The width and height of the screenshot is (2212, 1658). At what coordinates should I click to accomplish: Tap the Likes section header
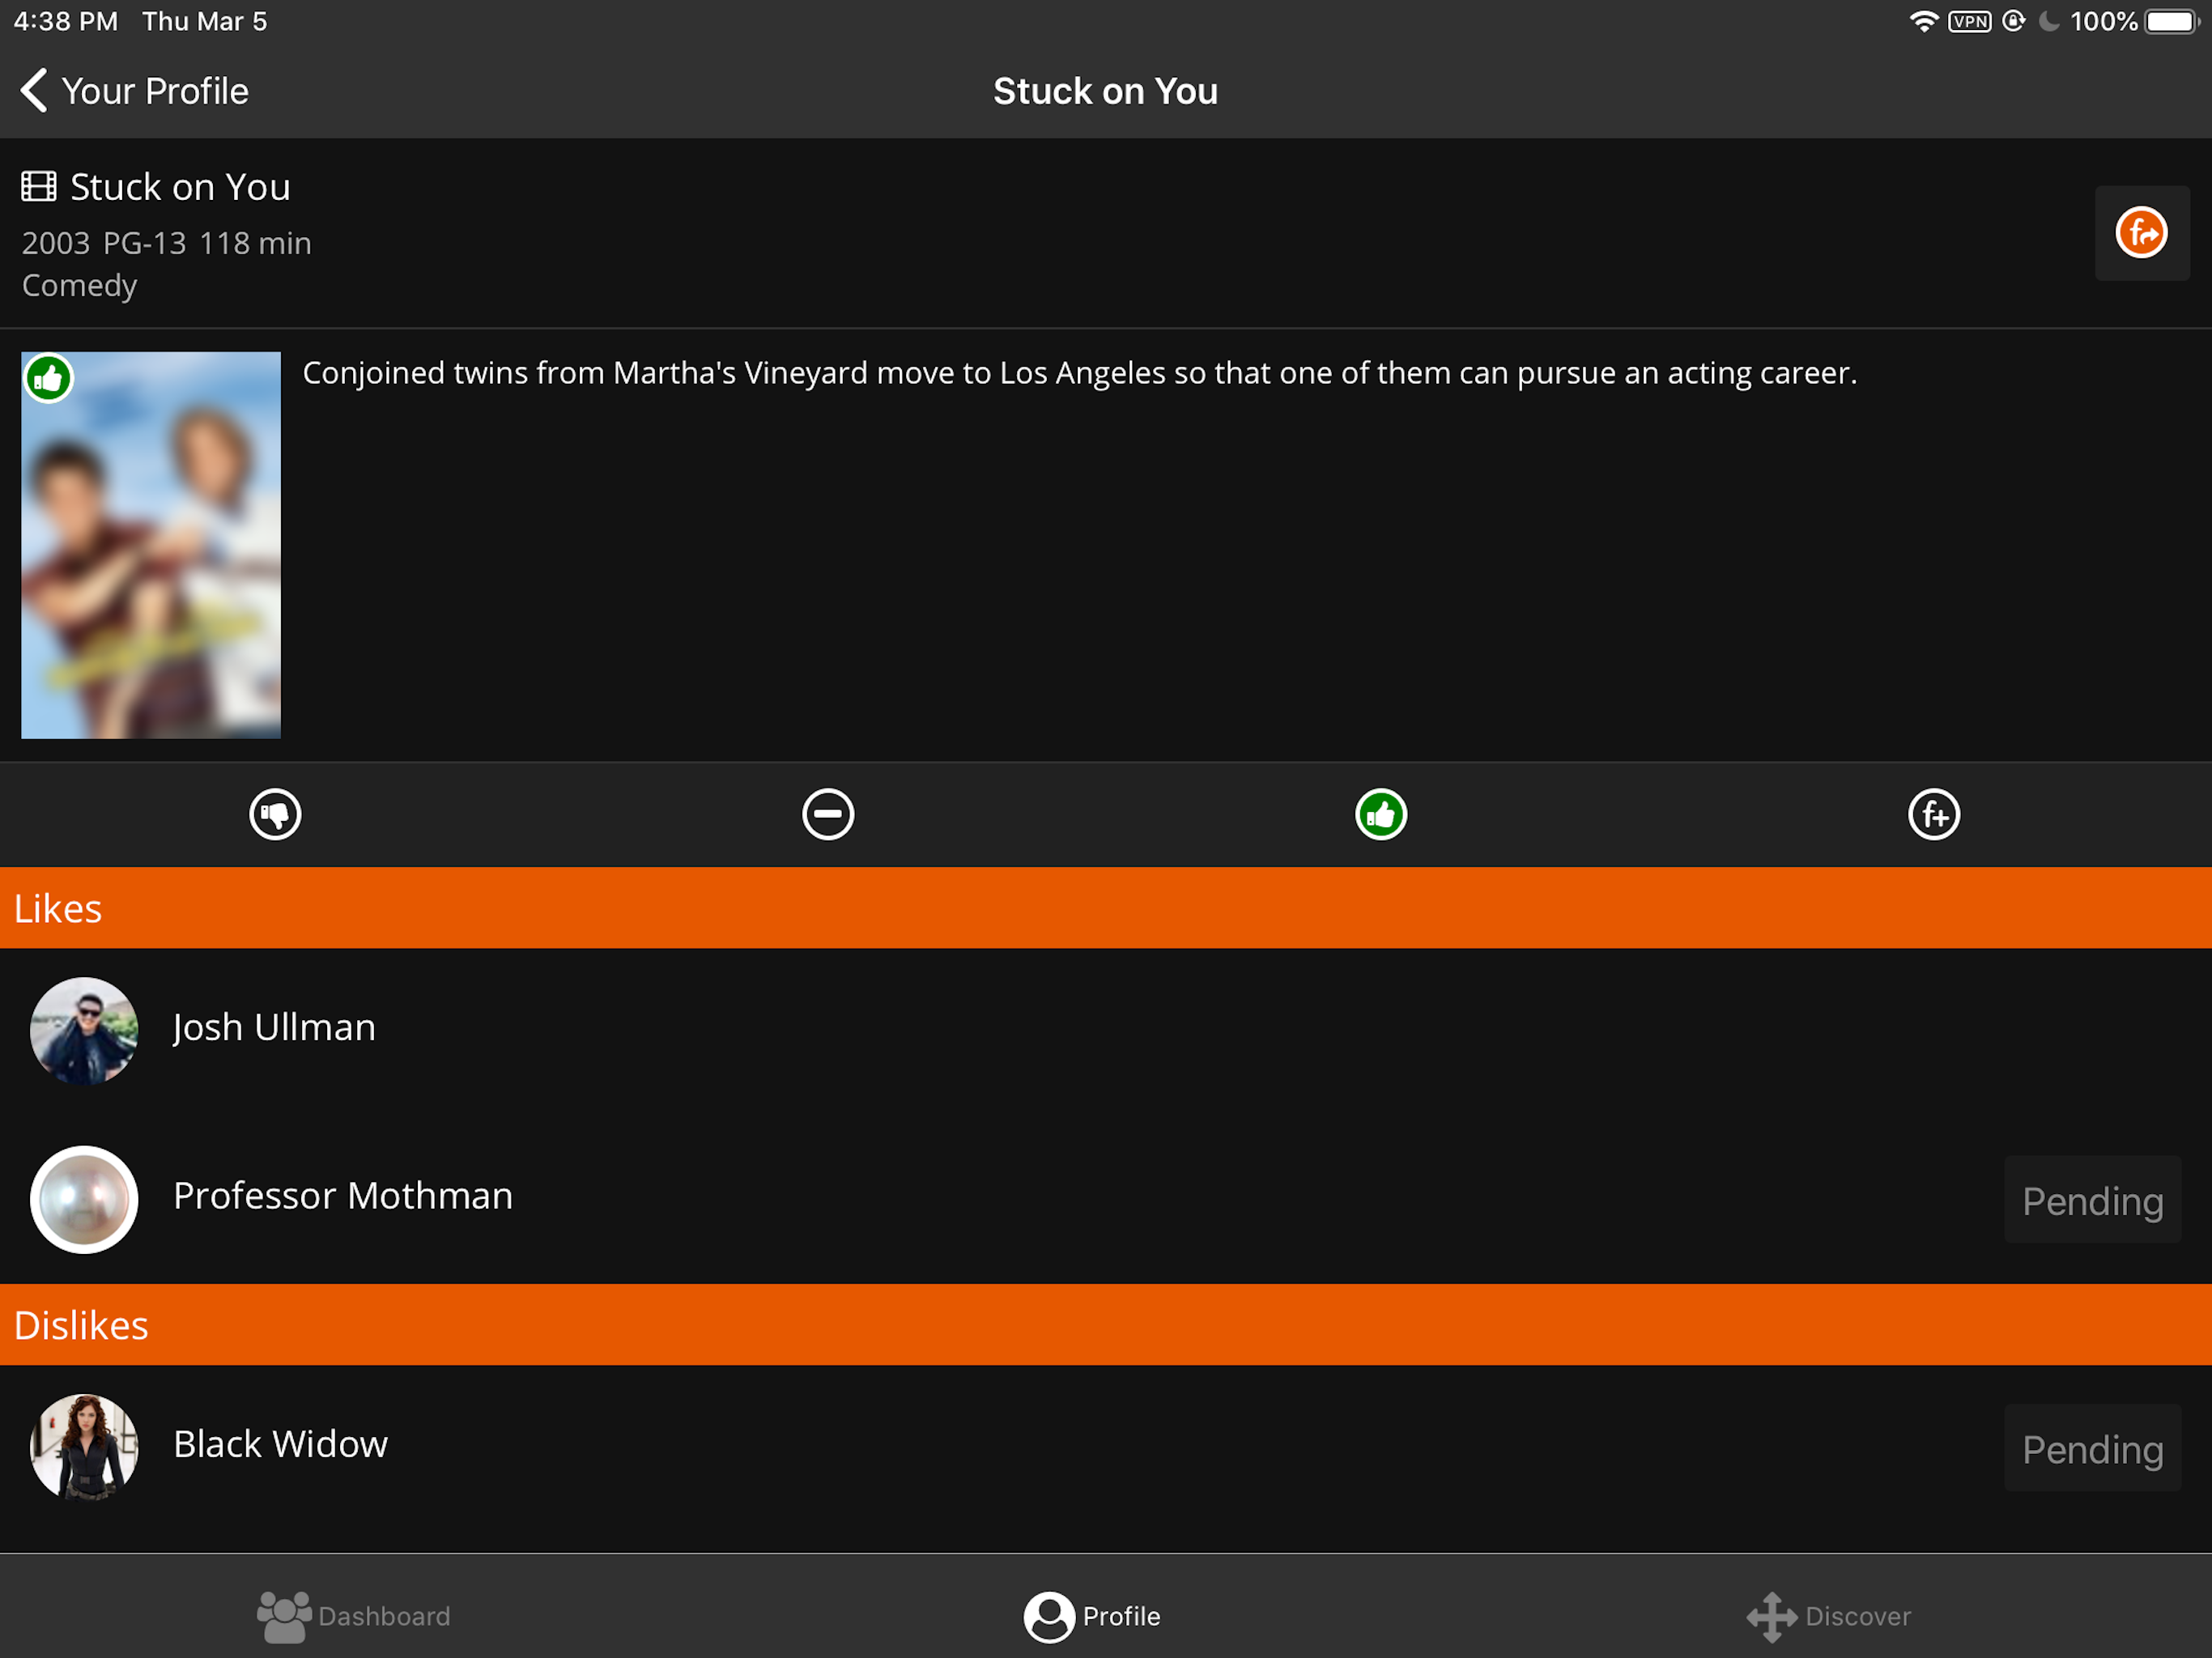point(1106,908)
